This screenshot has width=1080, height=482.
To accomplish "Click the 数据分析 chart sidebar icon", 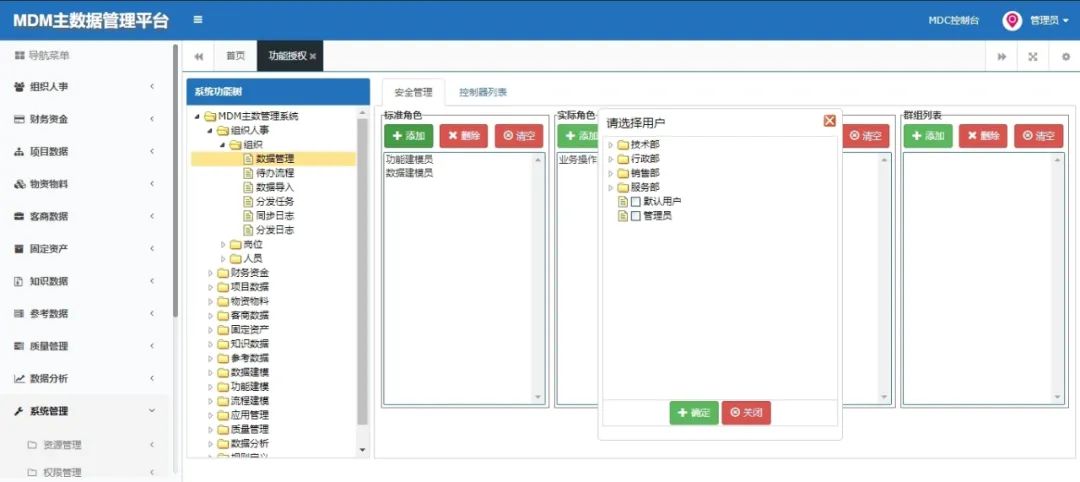I will 19,378.
